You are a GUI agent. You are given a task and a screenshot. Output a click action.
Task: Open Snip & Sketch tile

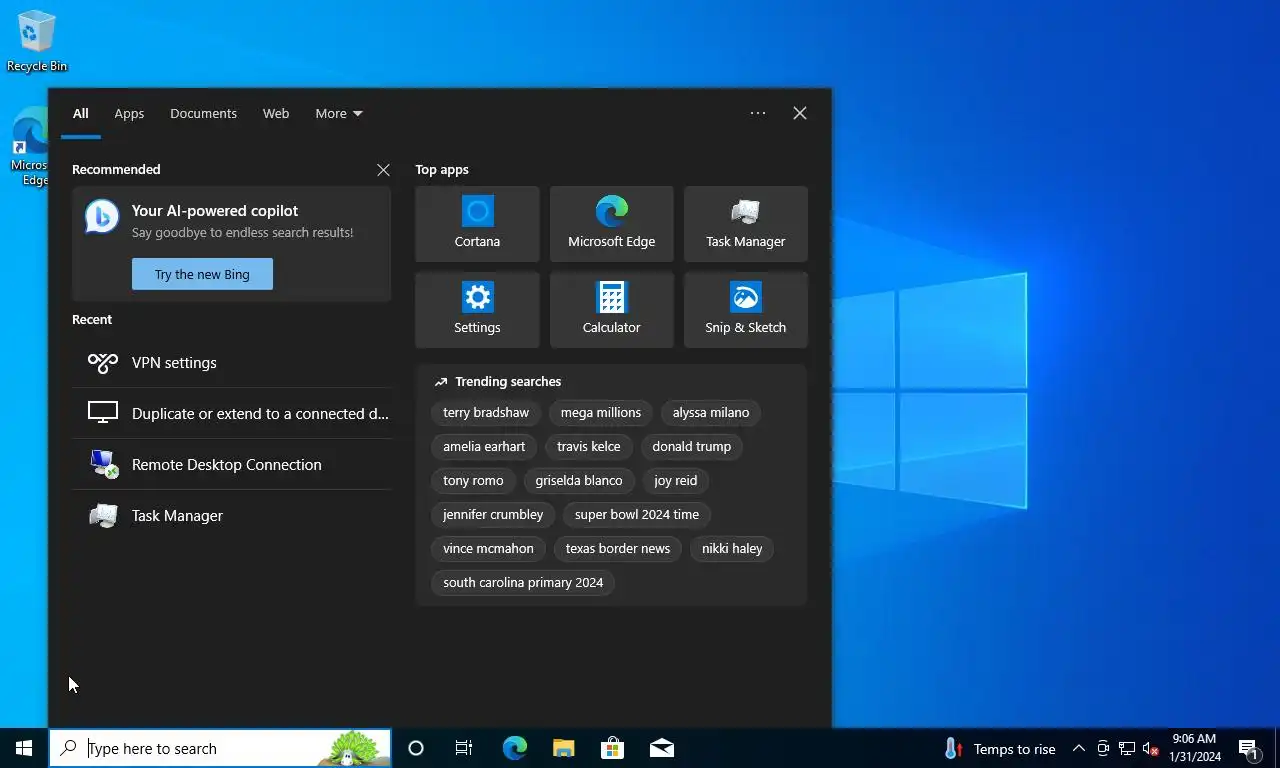[745, 310]
